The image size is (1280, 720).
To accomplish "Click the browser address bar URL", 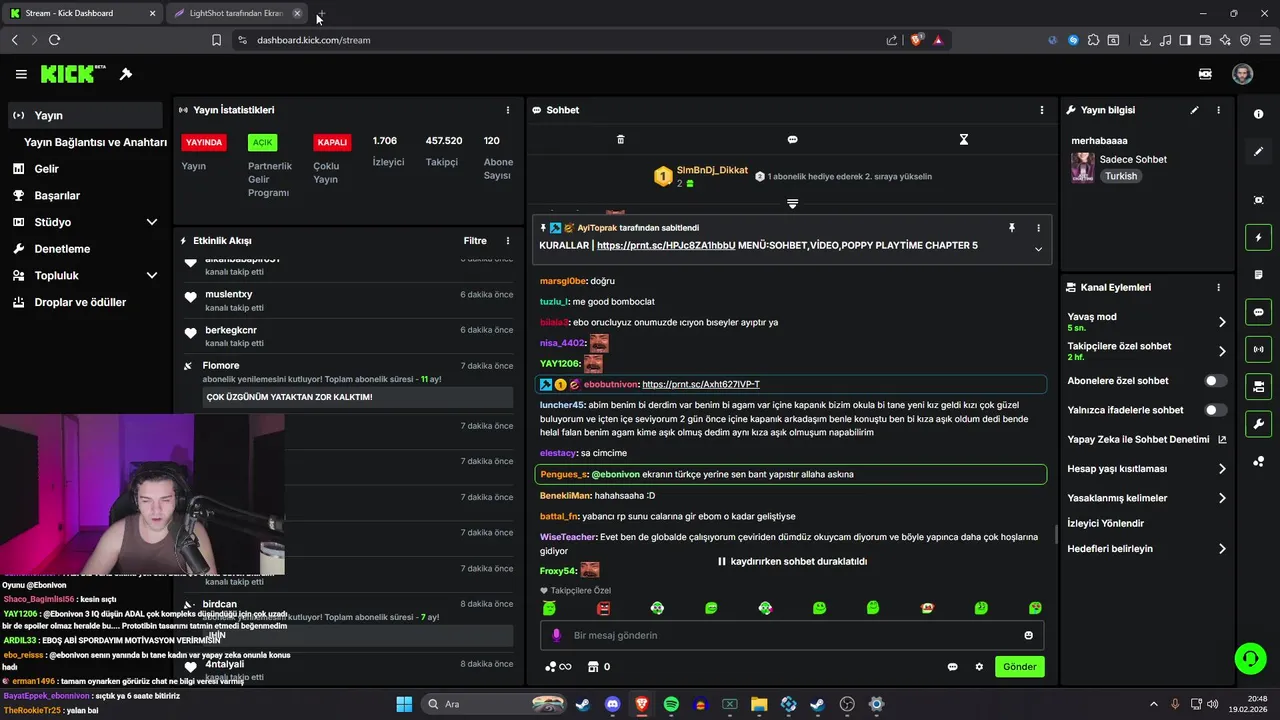I will click(313, 40).
